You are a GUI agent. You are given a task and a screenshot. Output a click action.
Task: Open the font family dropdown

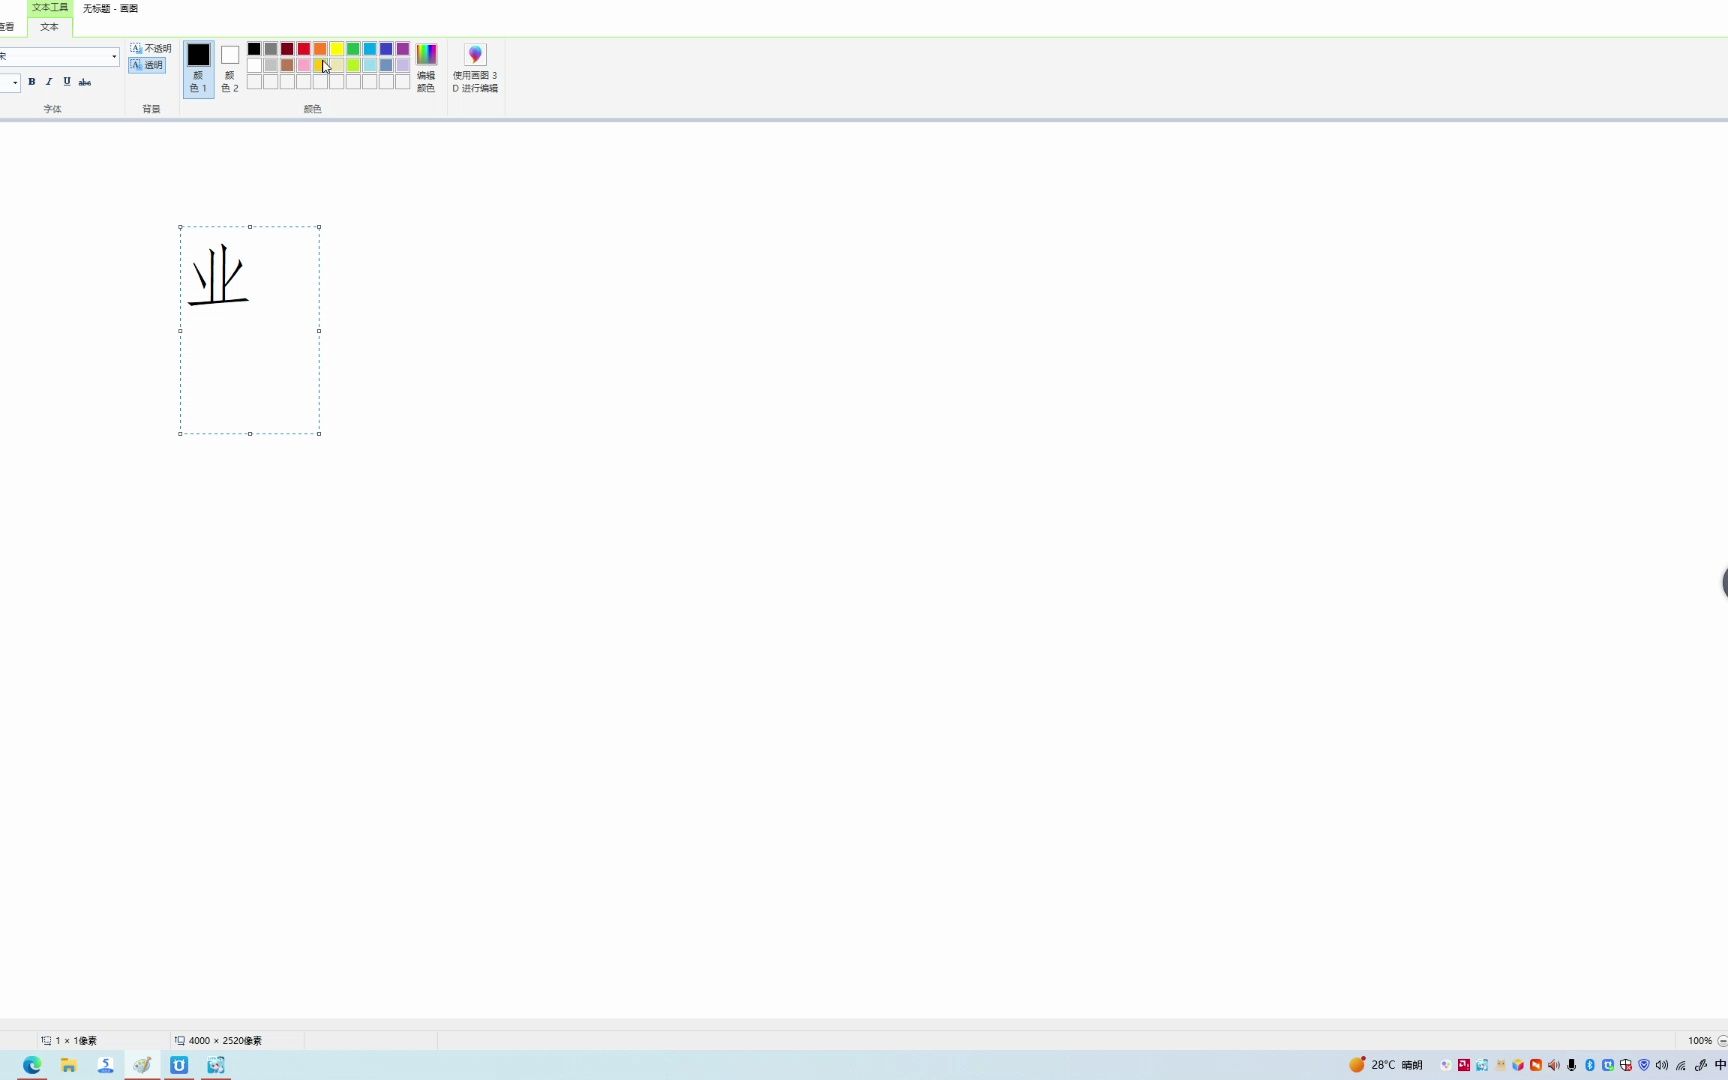114,56
